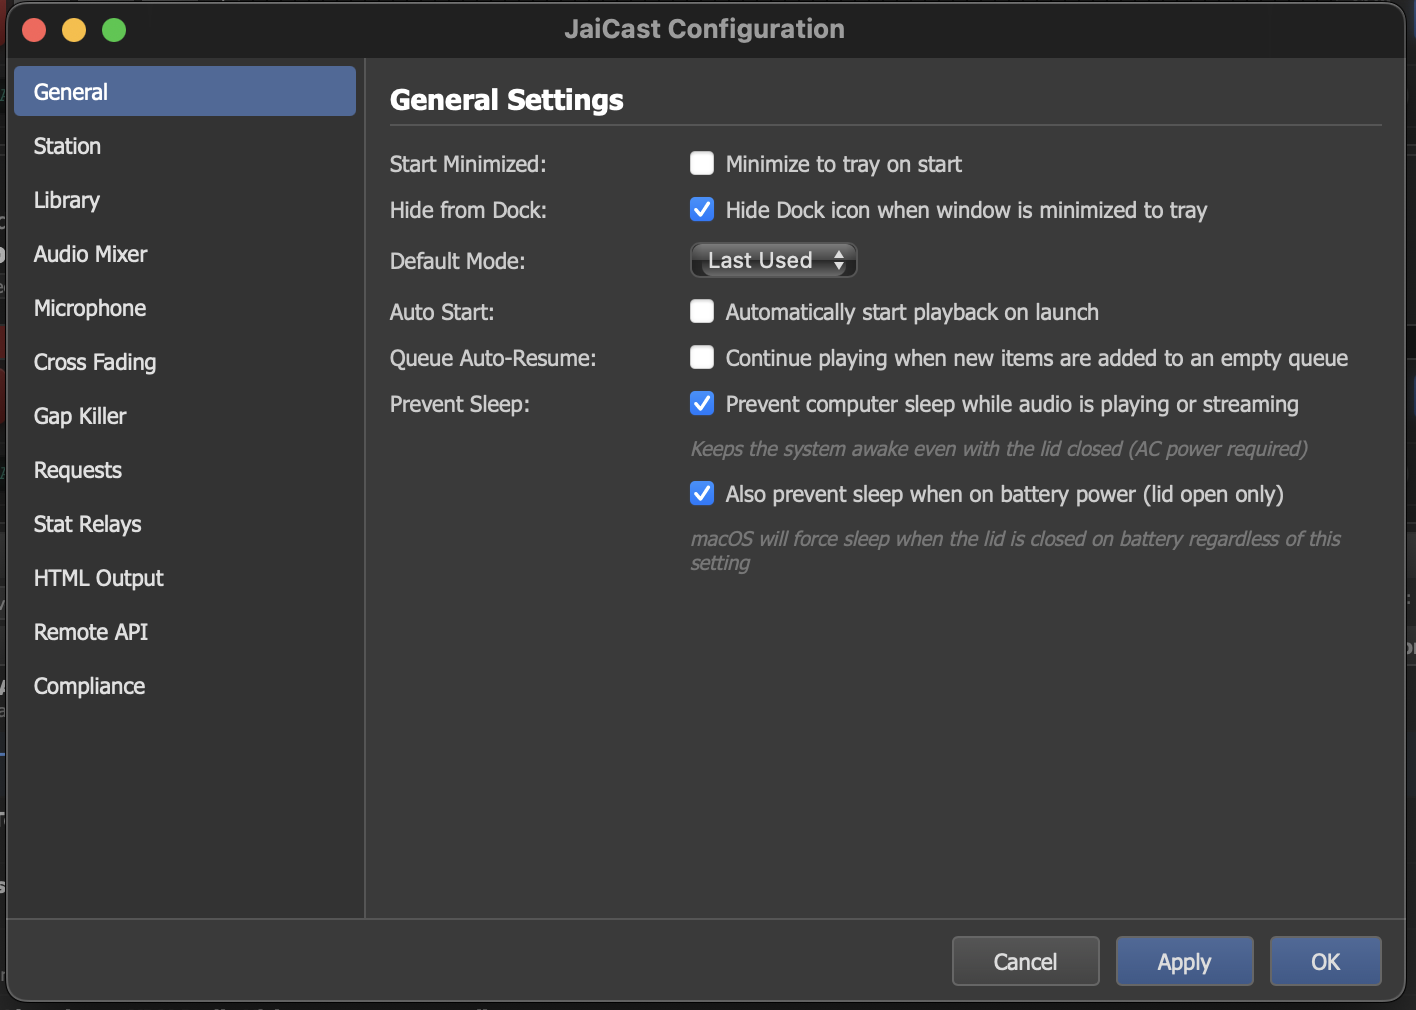Click the green zoom window button
Screen dimensions: 1416x1010
tap(114, 30)
